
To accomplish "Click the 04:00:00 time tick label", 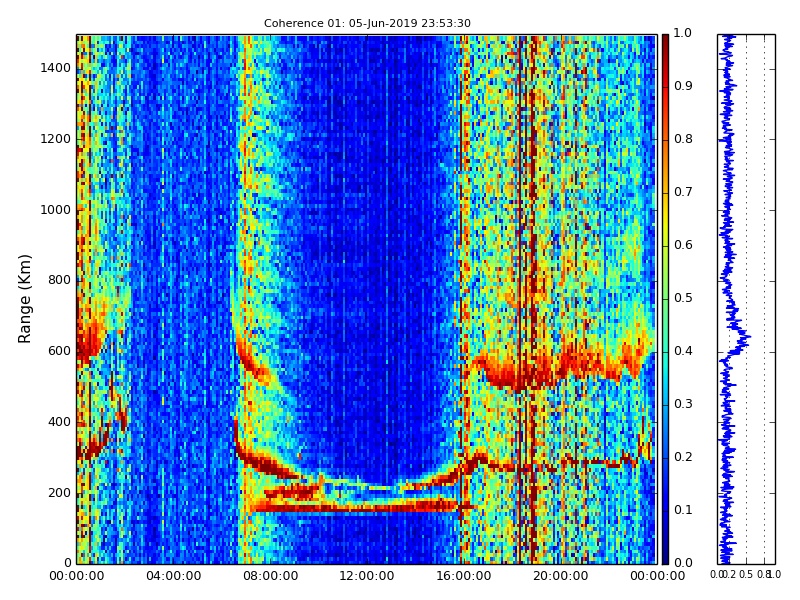I will point(173,576).
